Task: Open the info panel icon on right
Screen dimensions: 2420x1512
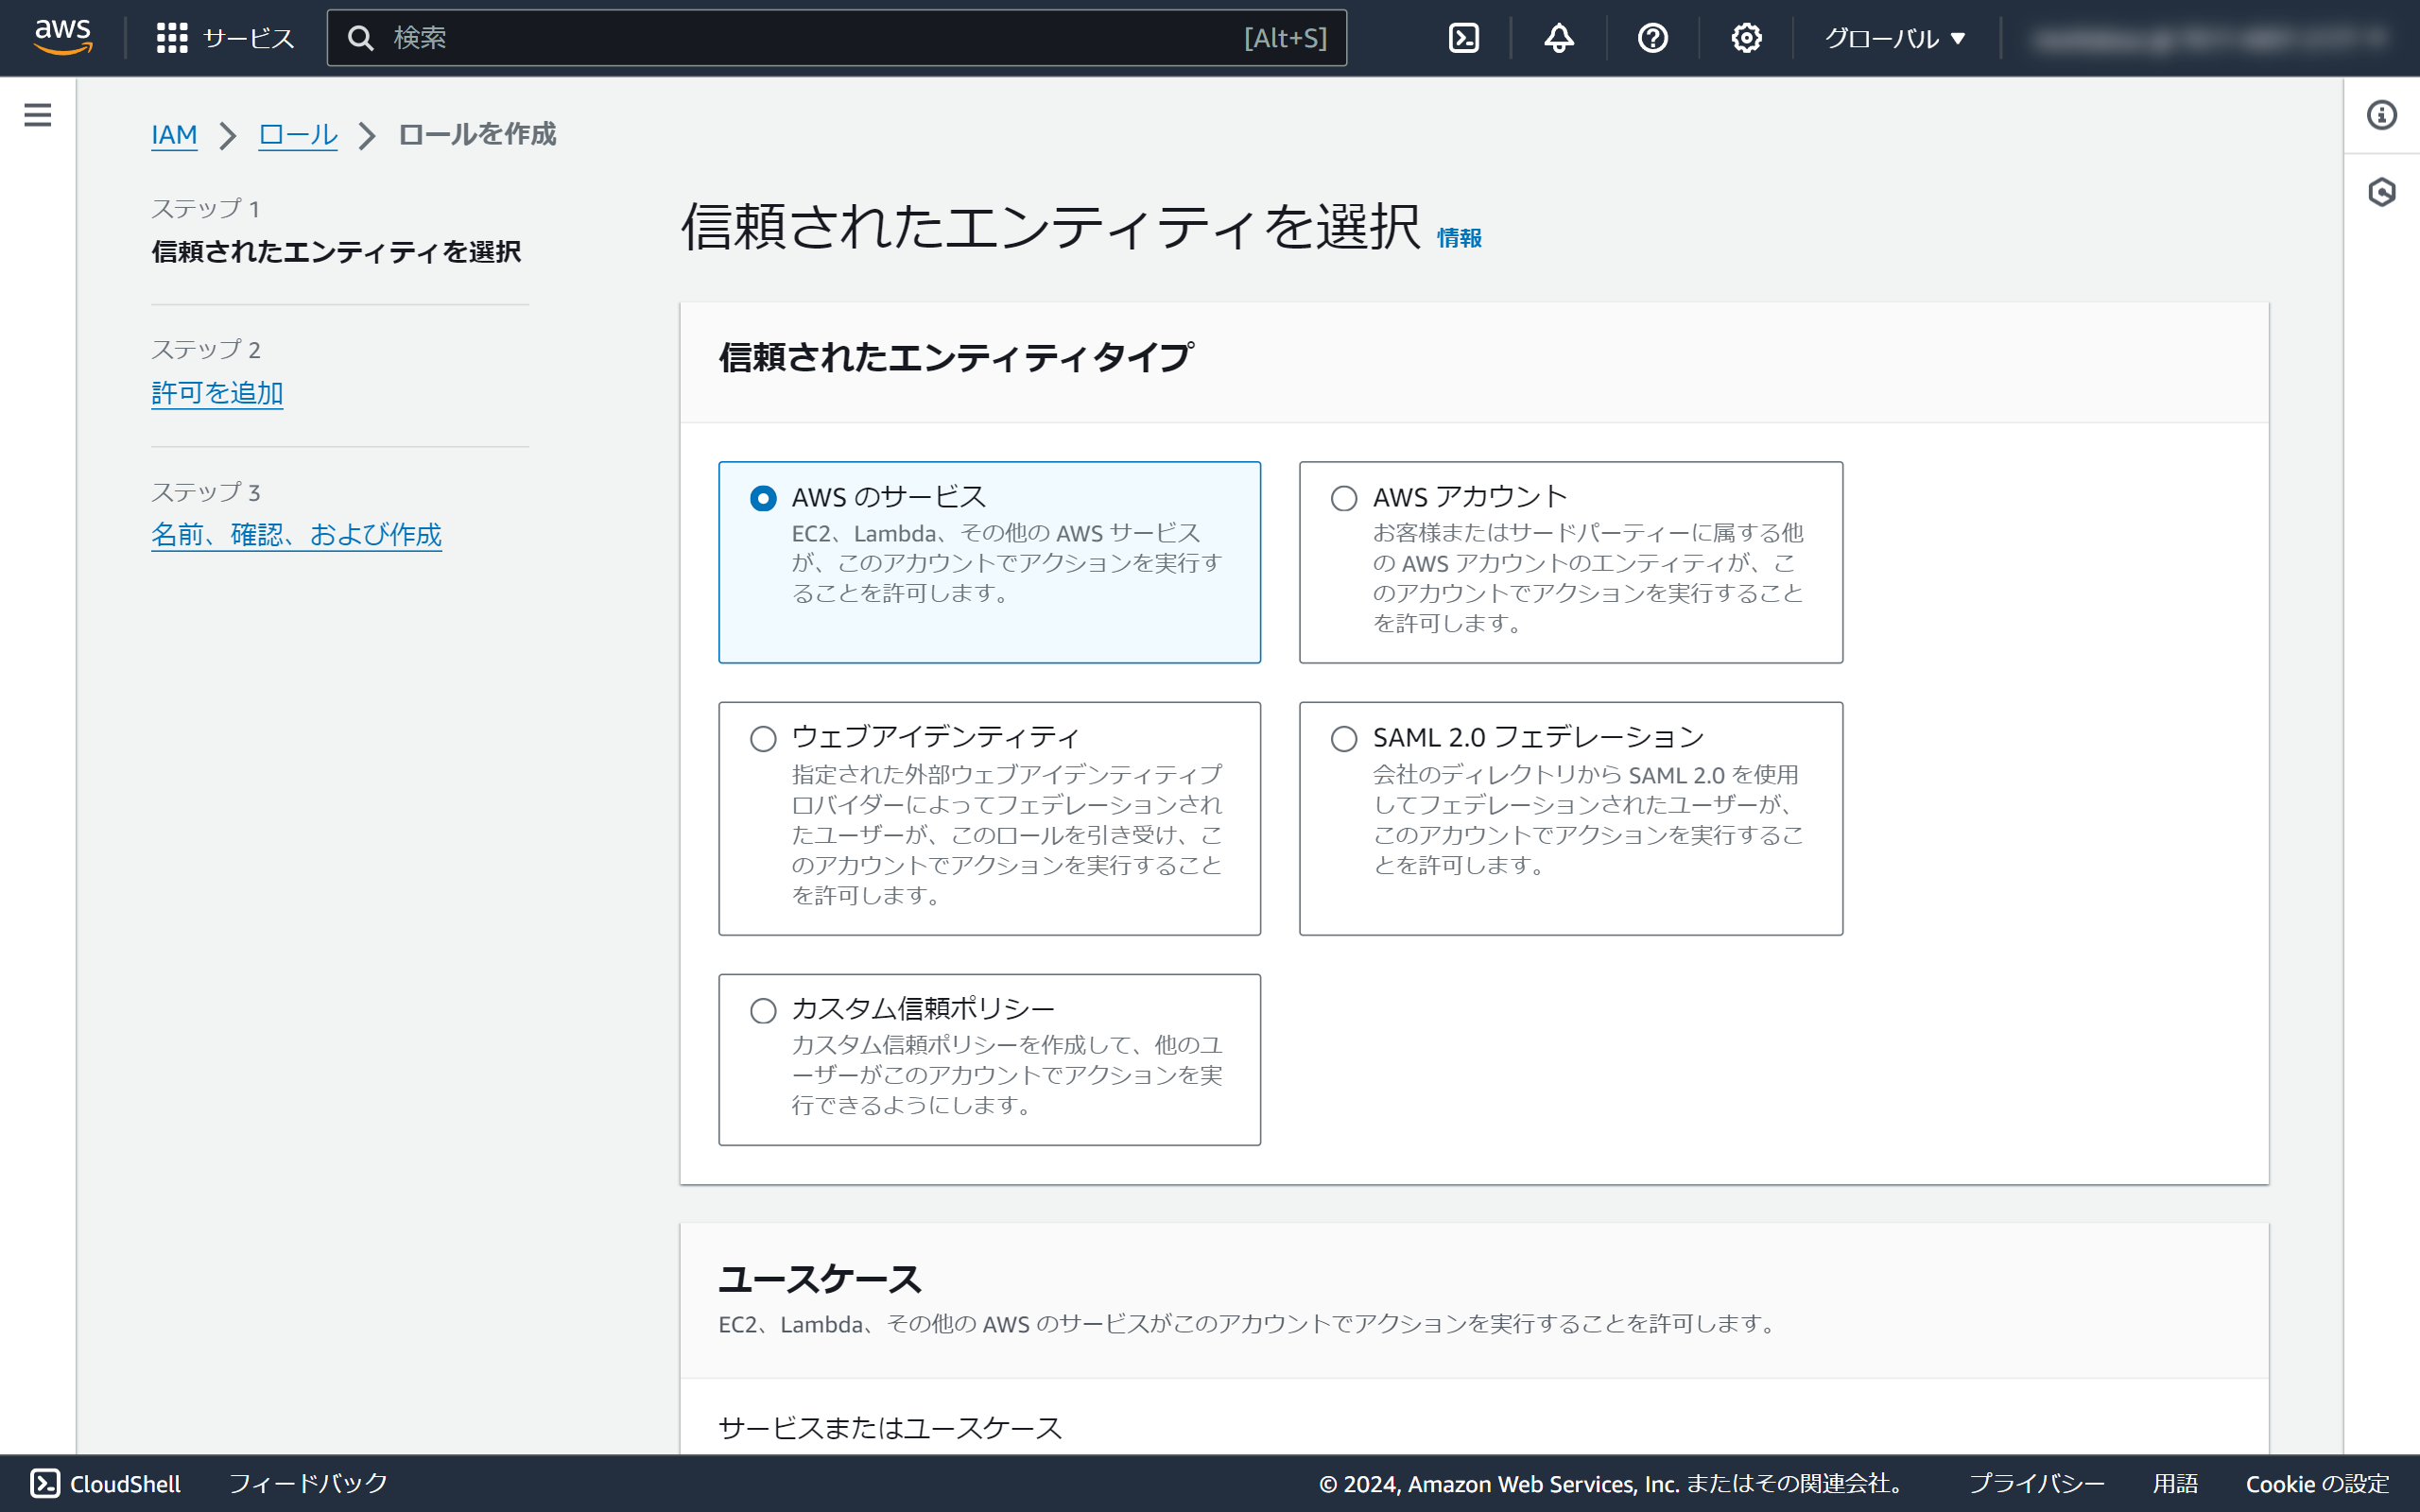Action: 2381,115
